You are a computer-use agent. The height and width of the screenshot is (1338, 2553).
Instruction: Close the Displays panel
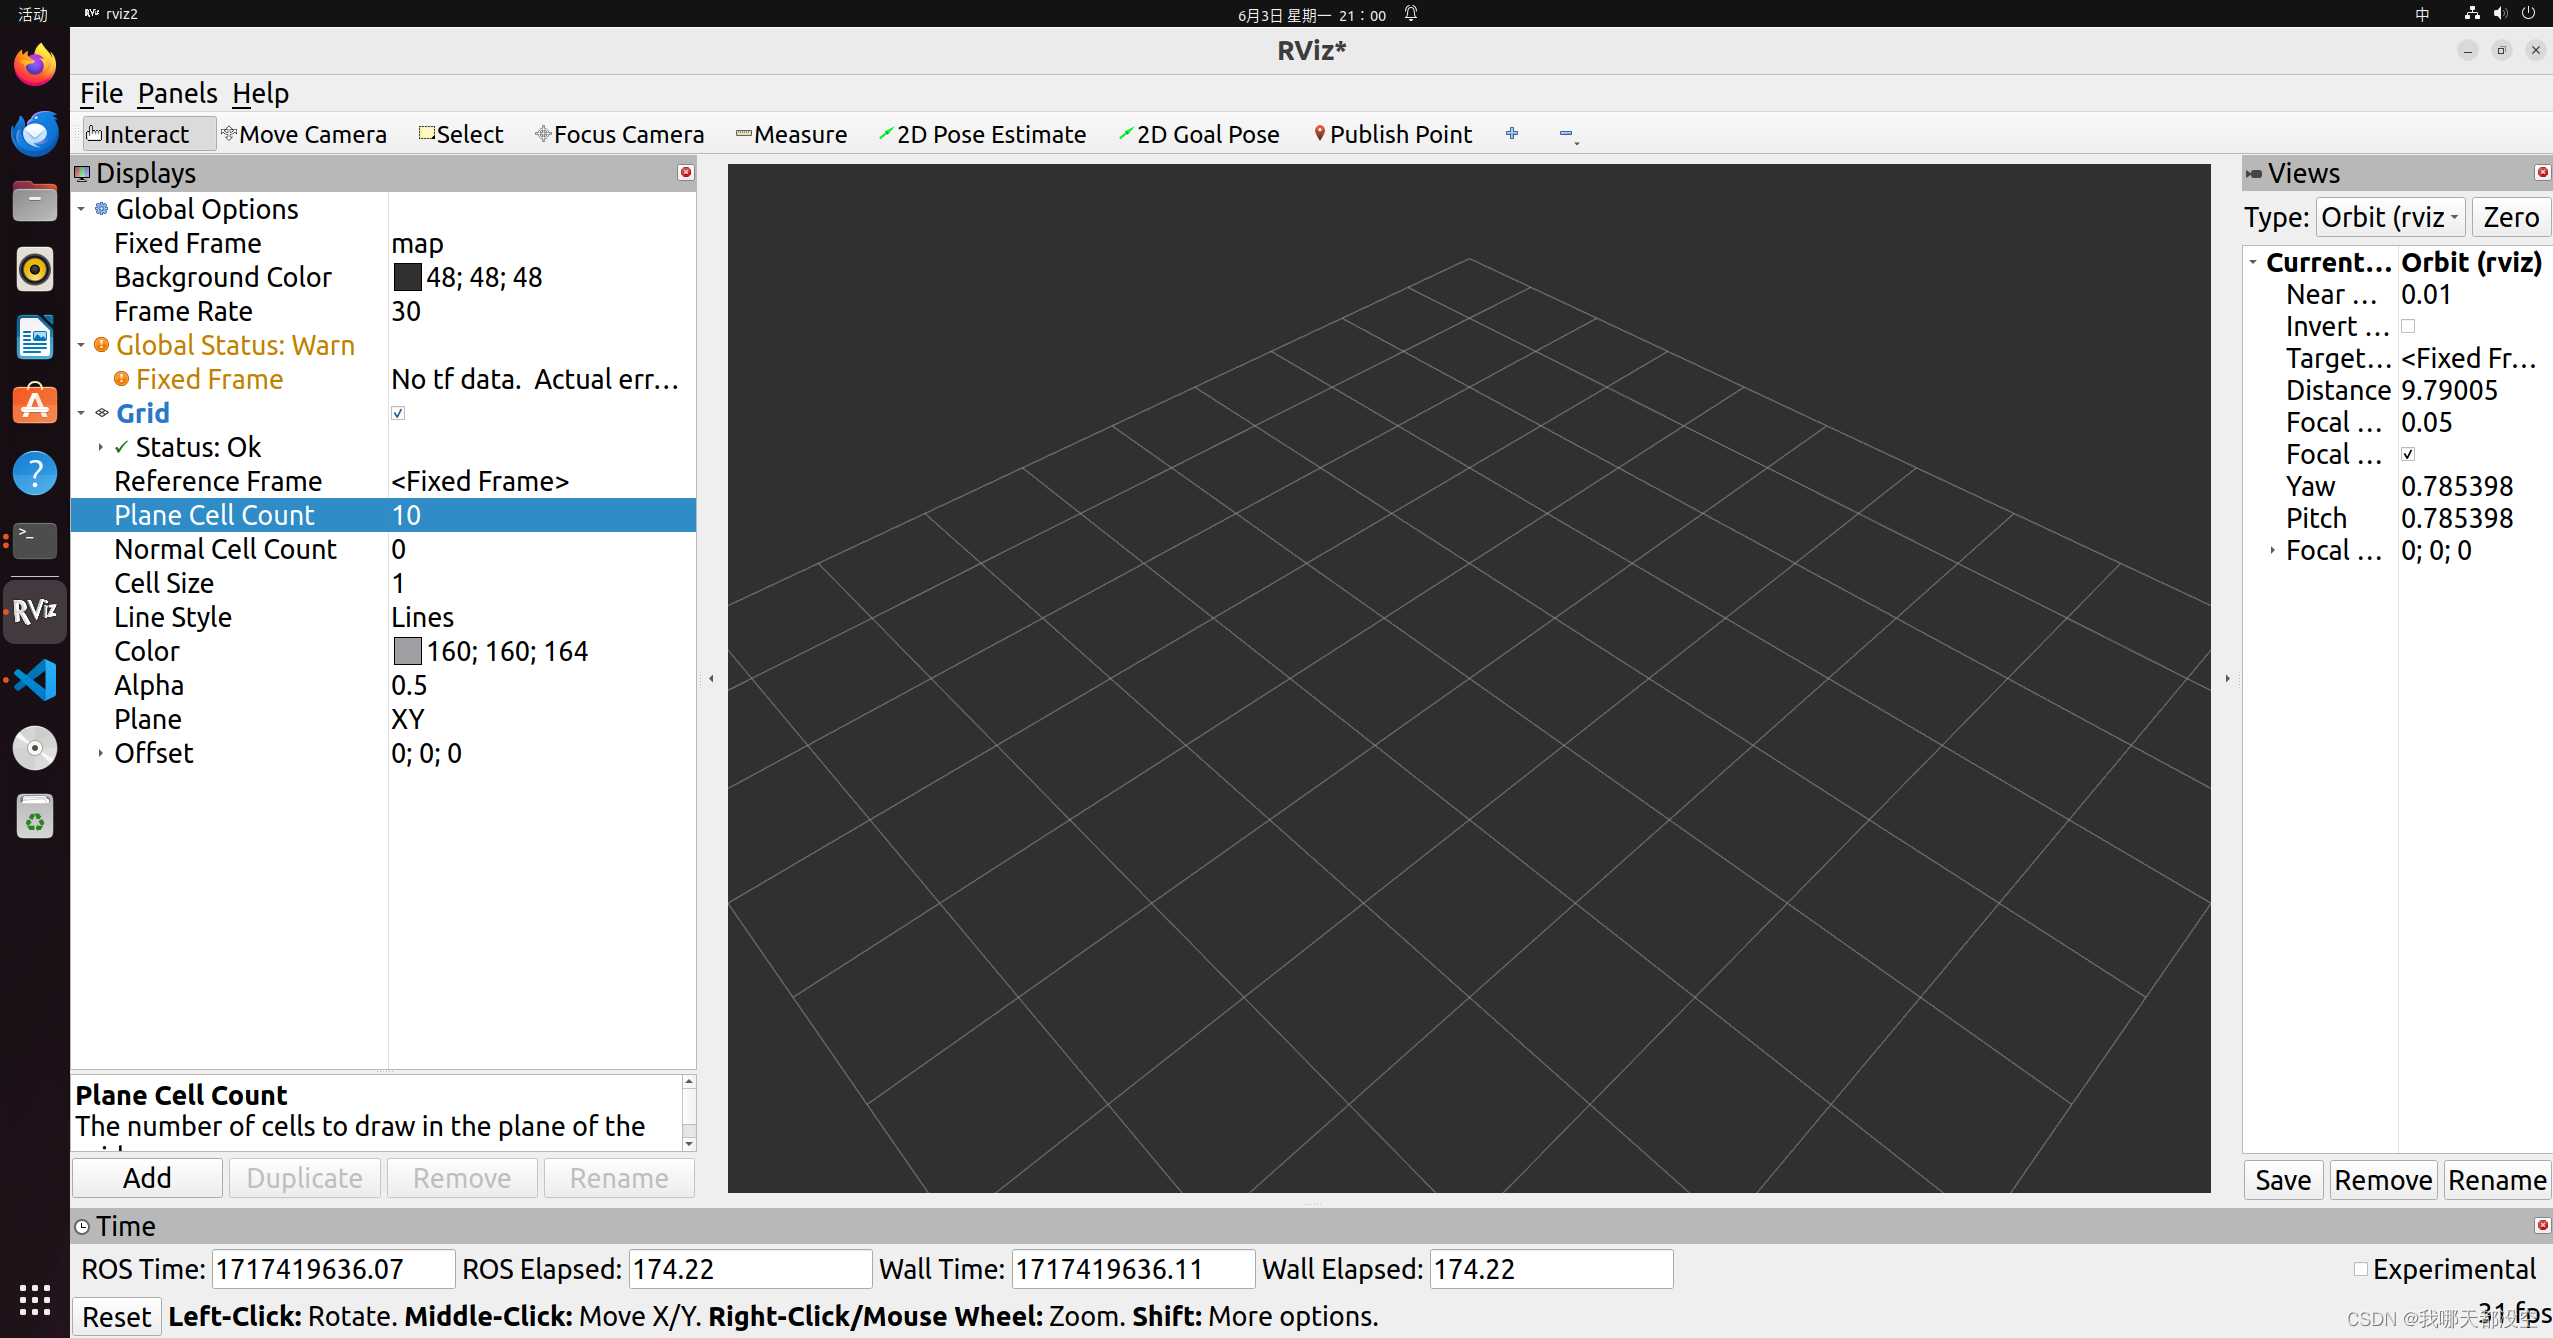click(686, 172)
